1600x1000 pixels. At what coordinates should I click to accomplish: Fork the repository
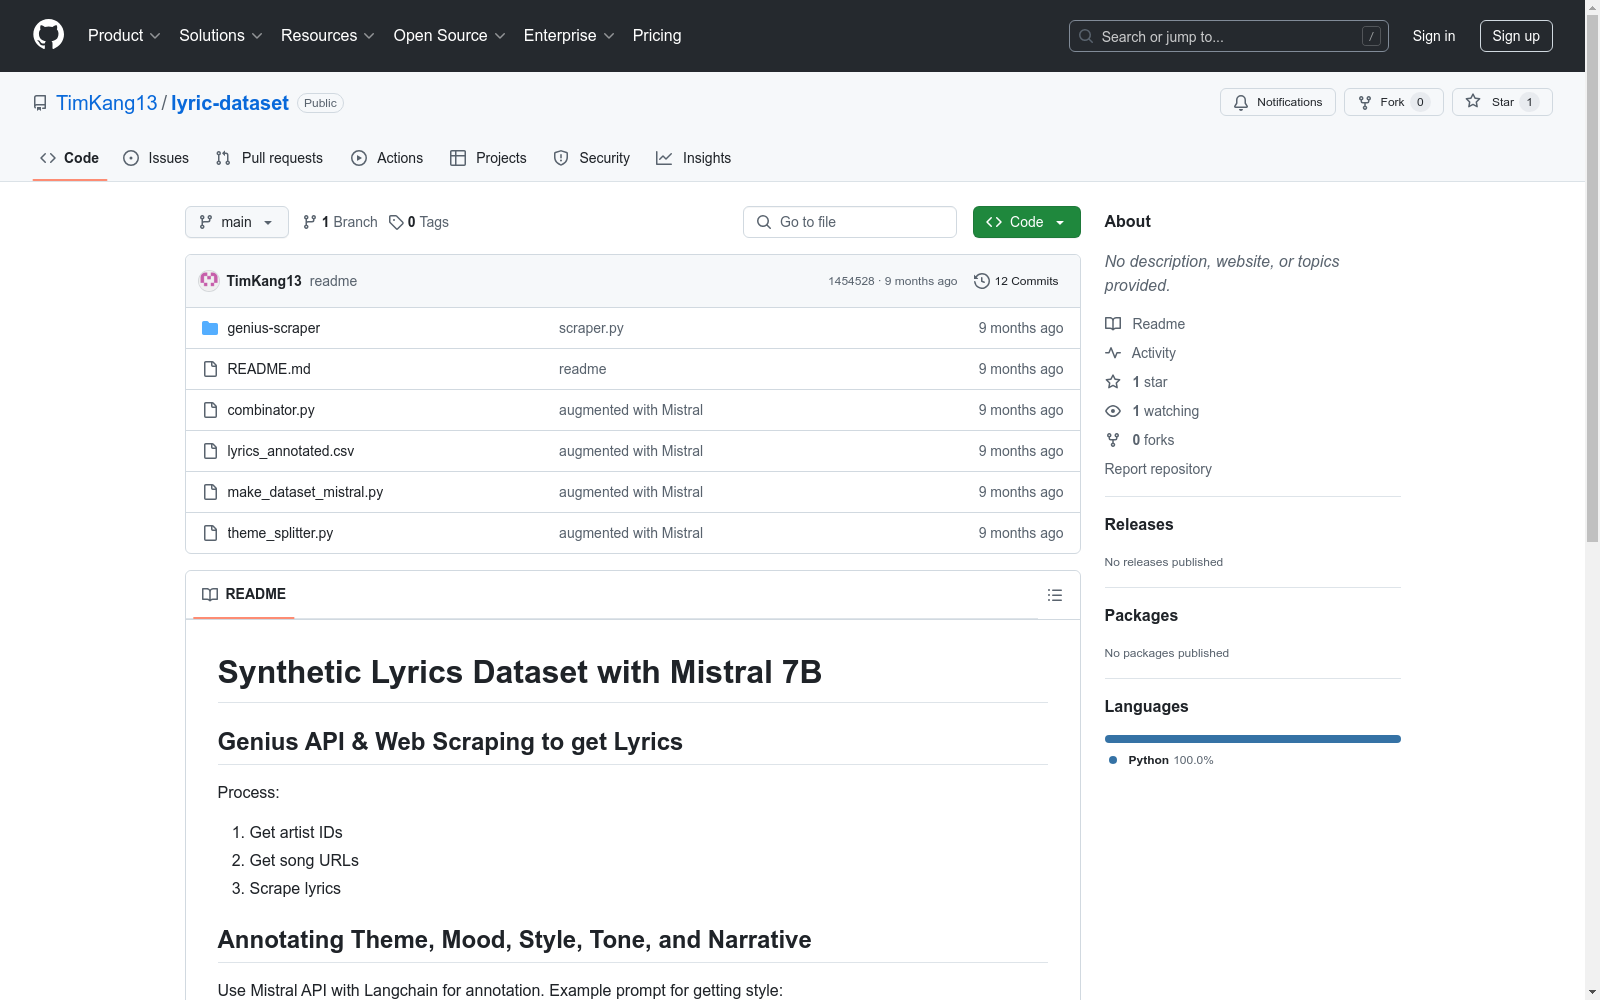tap(1393, 102)
